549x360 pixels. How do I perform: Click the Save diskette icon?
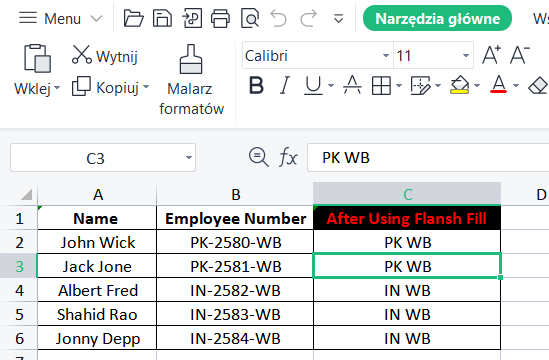tap(162, 18)
